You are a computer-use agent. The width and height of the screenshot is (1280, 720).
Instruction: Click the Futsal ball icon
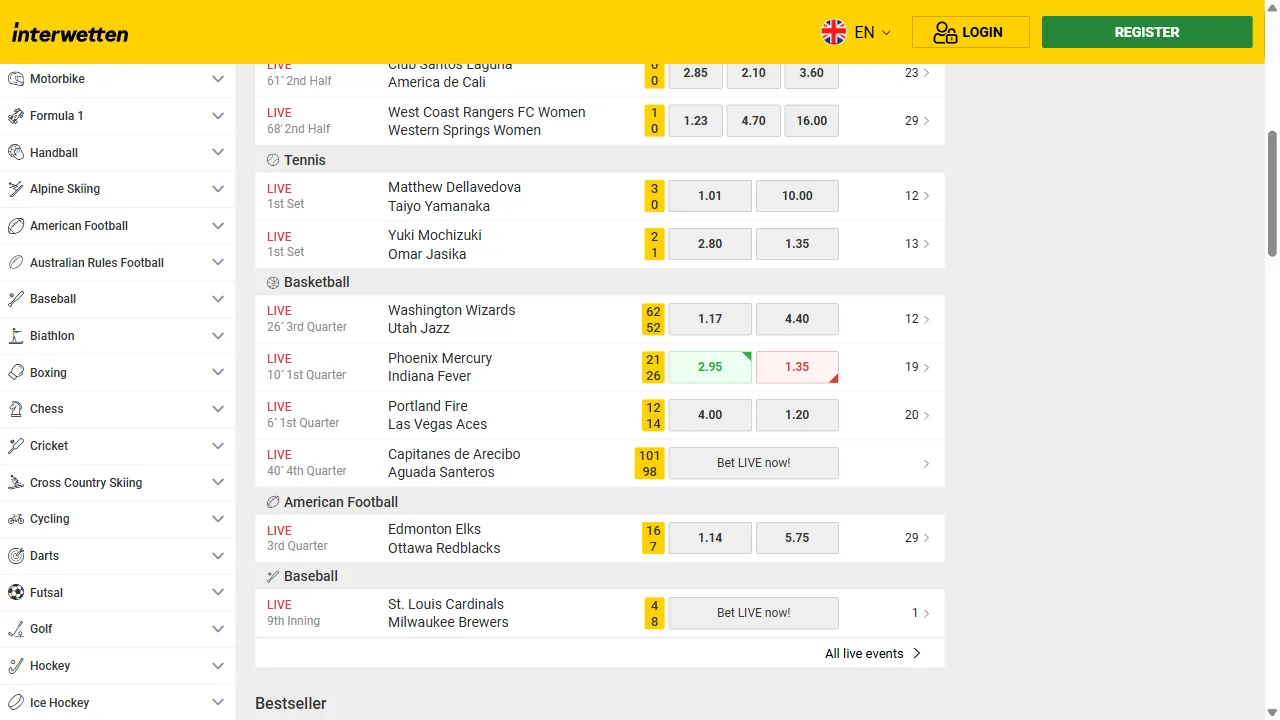16,593
